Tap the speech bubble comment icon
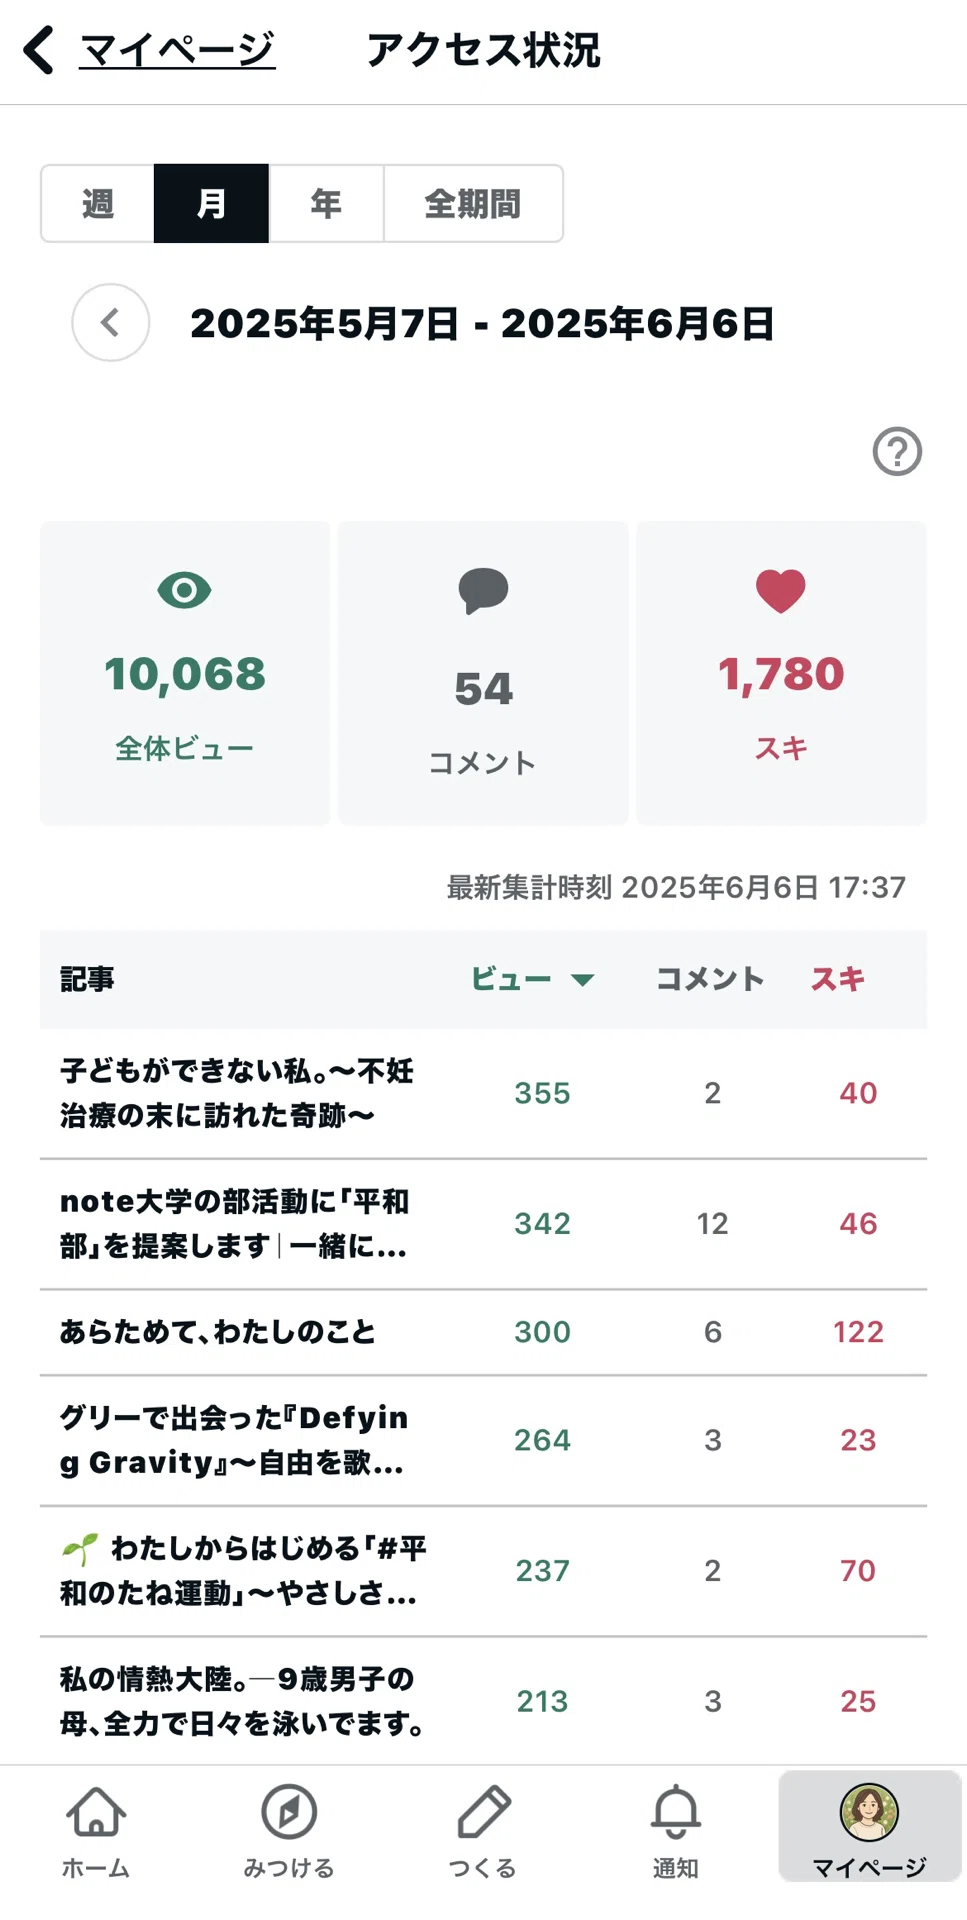Viewport: 967px width, 1920px height. [x=483, y=590]
